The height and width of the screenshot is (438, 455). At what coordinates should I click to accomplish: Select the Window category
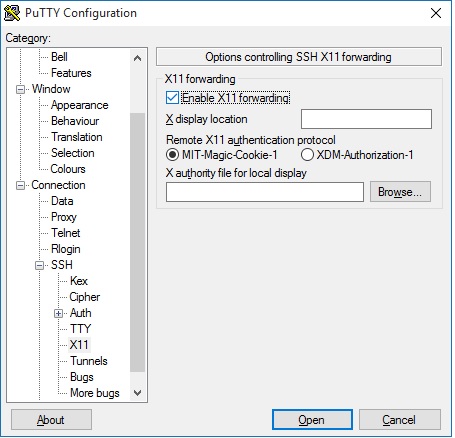click(51, 89)
